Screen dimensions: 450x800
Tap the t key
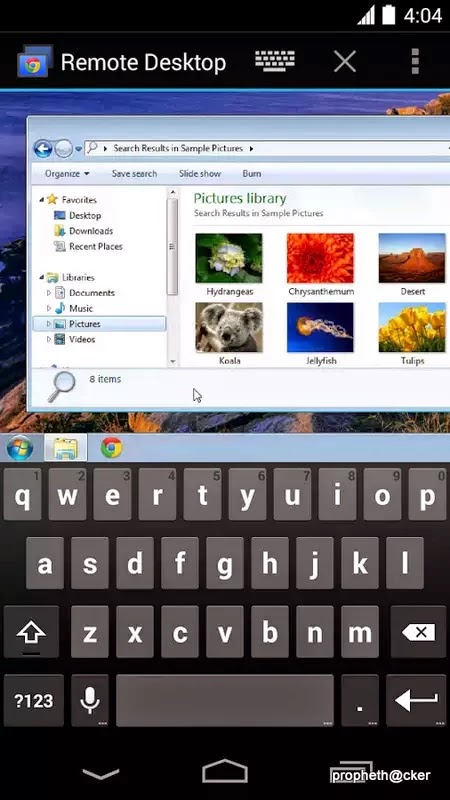tap(203, 495)
